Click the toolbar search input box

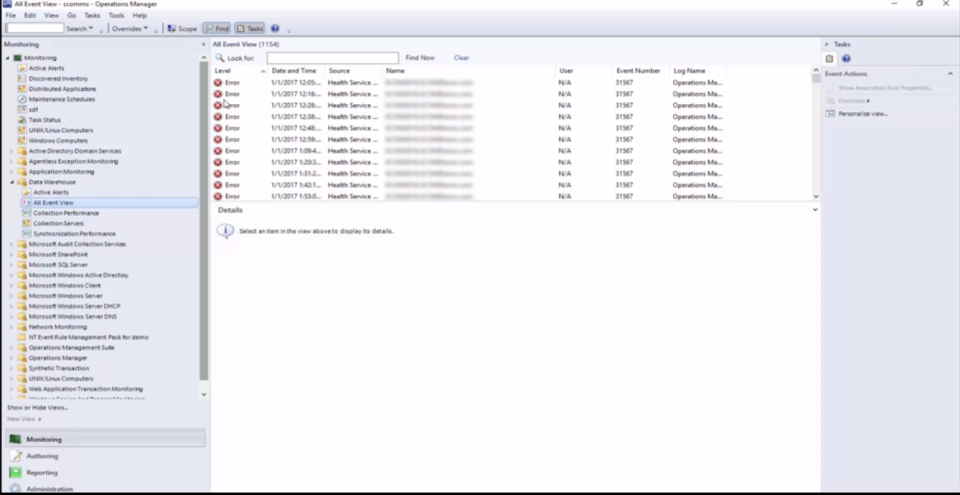tap(35, 28)
